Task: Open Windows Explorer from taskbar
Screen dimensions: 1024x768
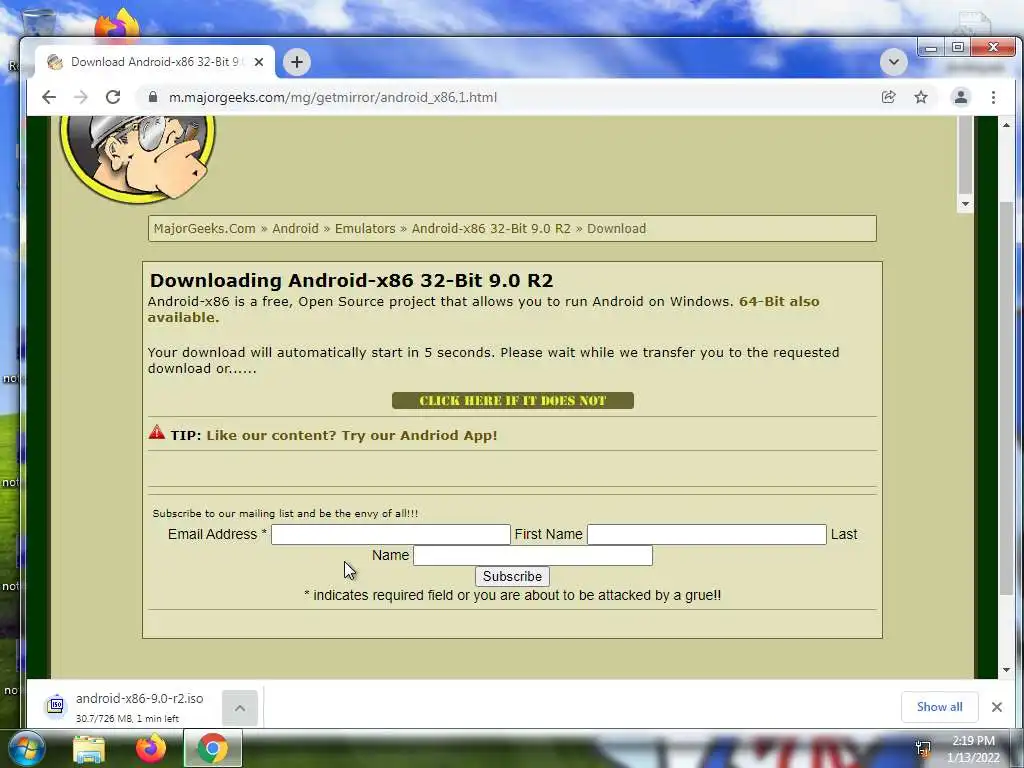Action: pos(89,749)
